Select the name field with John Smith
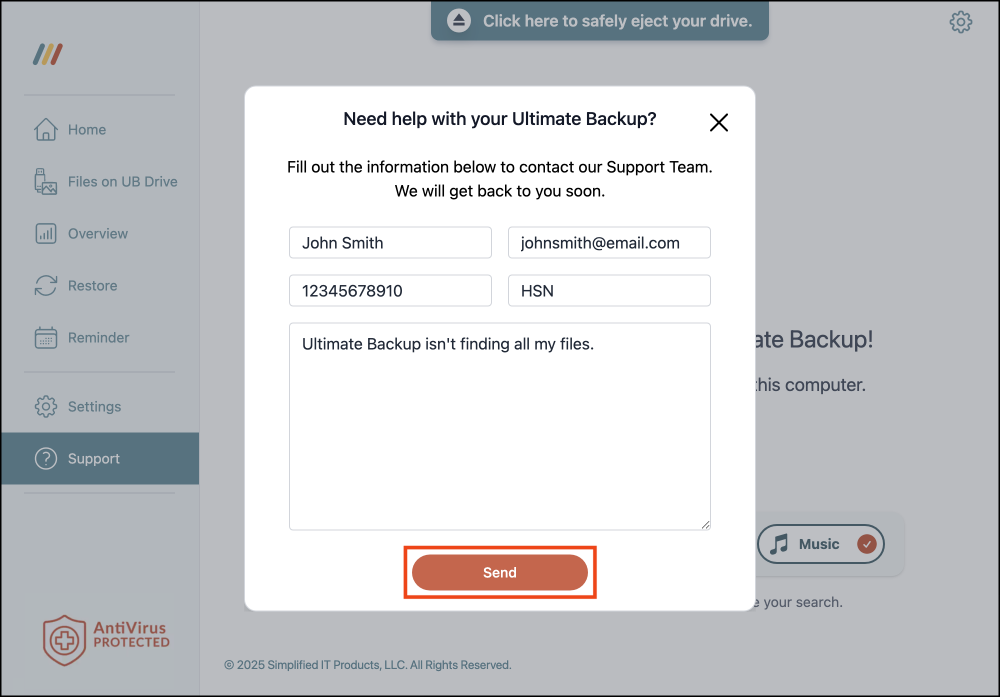Screen dimensions: 1000x697 pyautogui.click(x=390, y=243)
